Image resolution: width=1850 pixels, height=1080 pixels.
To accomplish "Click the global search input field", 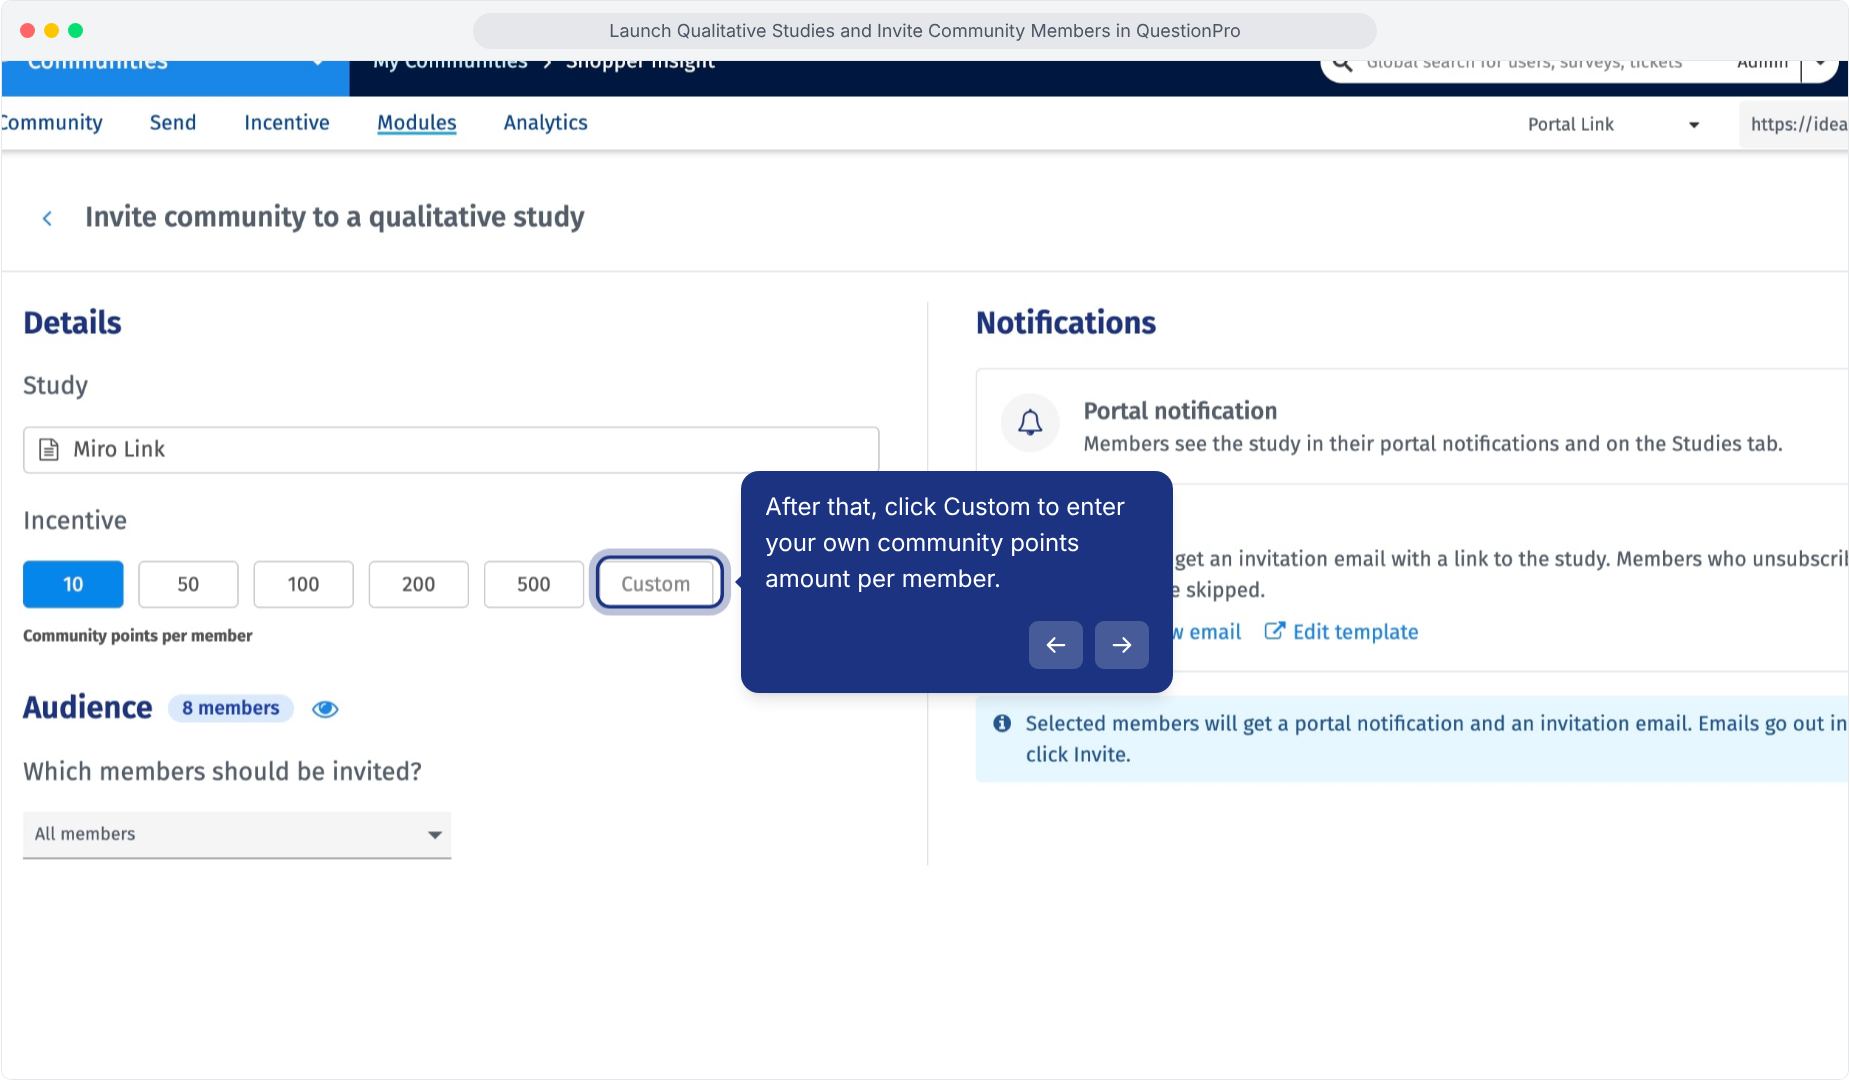I will tap(1524, 66).
